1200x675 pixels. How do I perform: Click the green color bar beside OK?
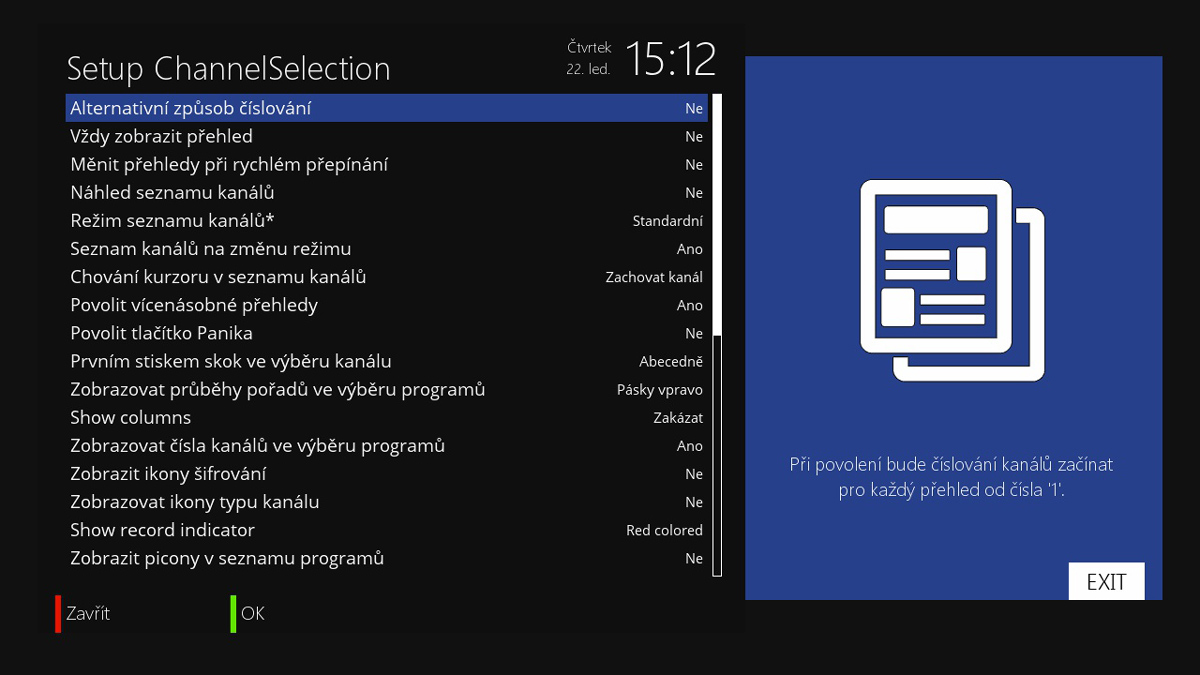click(233, 614)
